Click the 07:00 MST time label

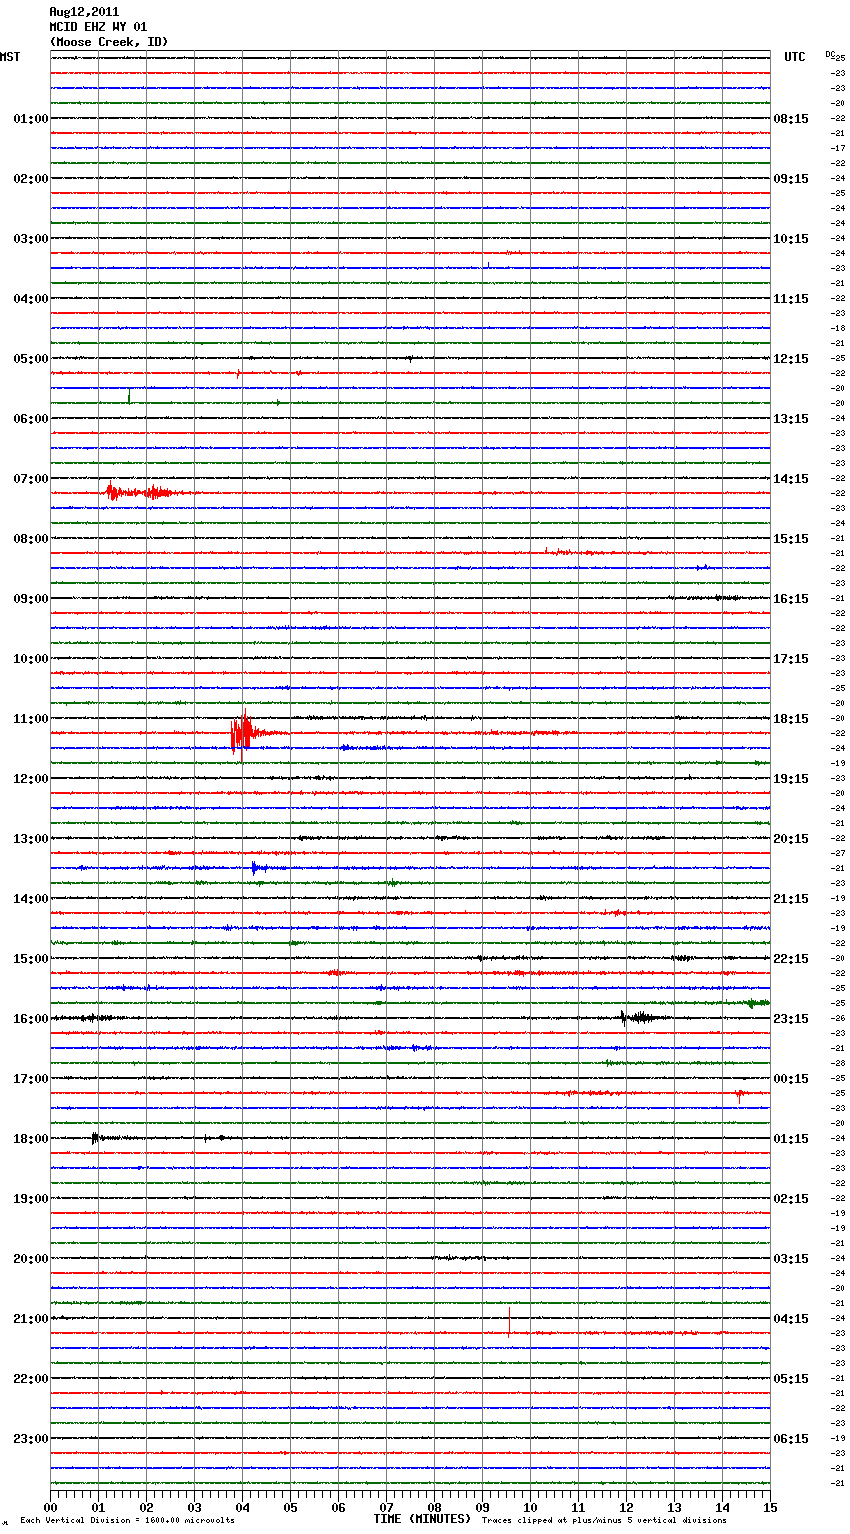tap(31, 479)
